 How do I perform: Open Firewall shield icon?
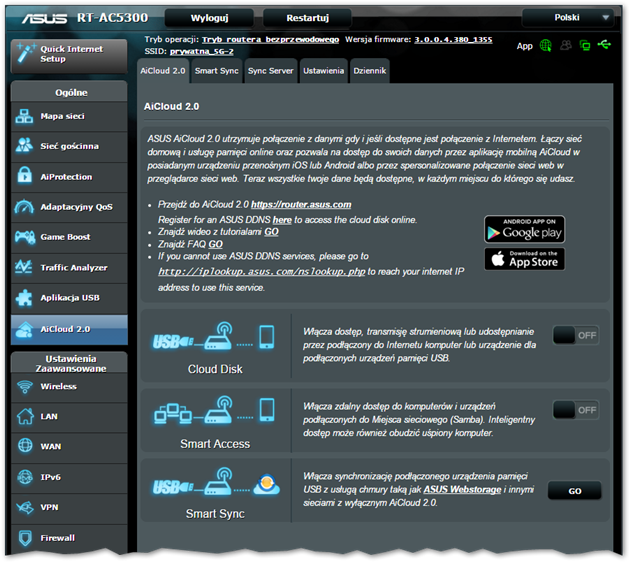tap(25, 538)
